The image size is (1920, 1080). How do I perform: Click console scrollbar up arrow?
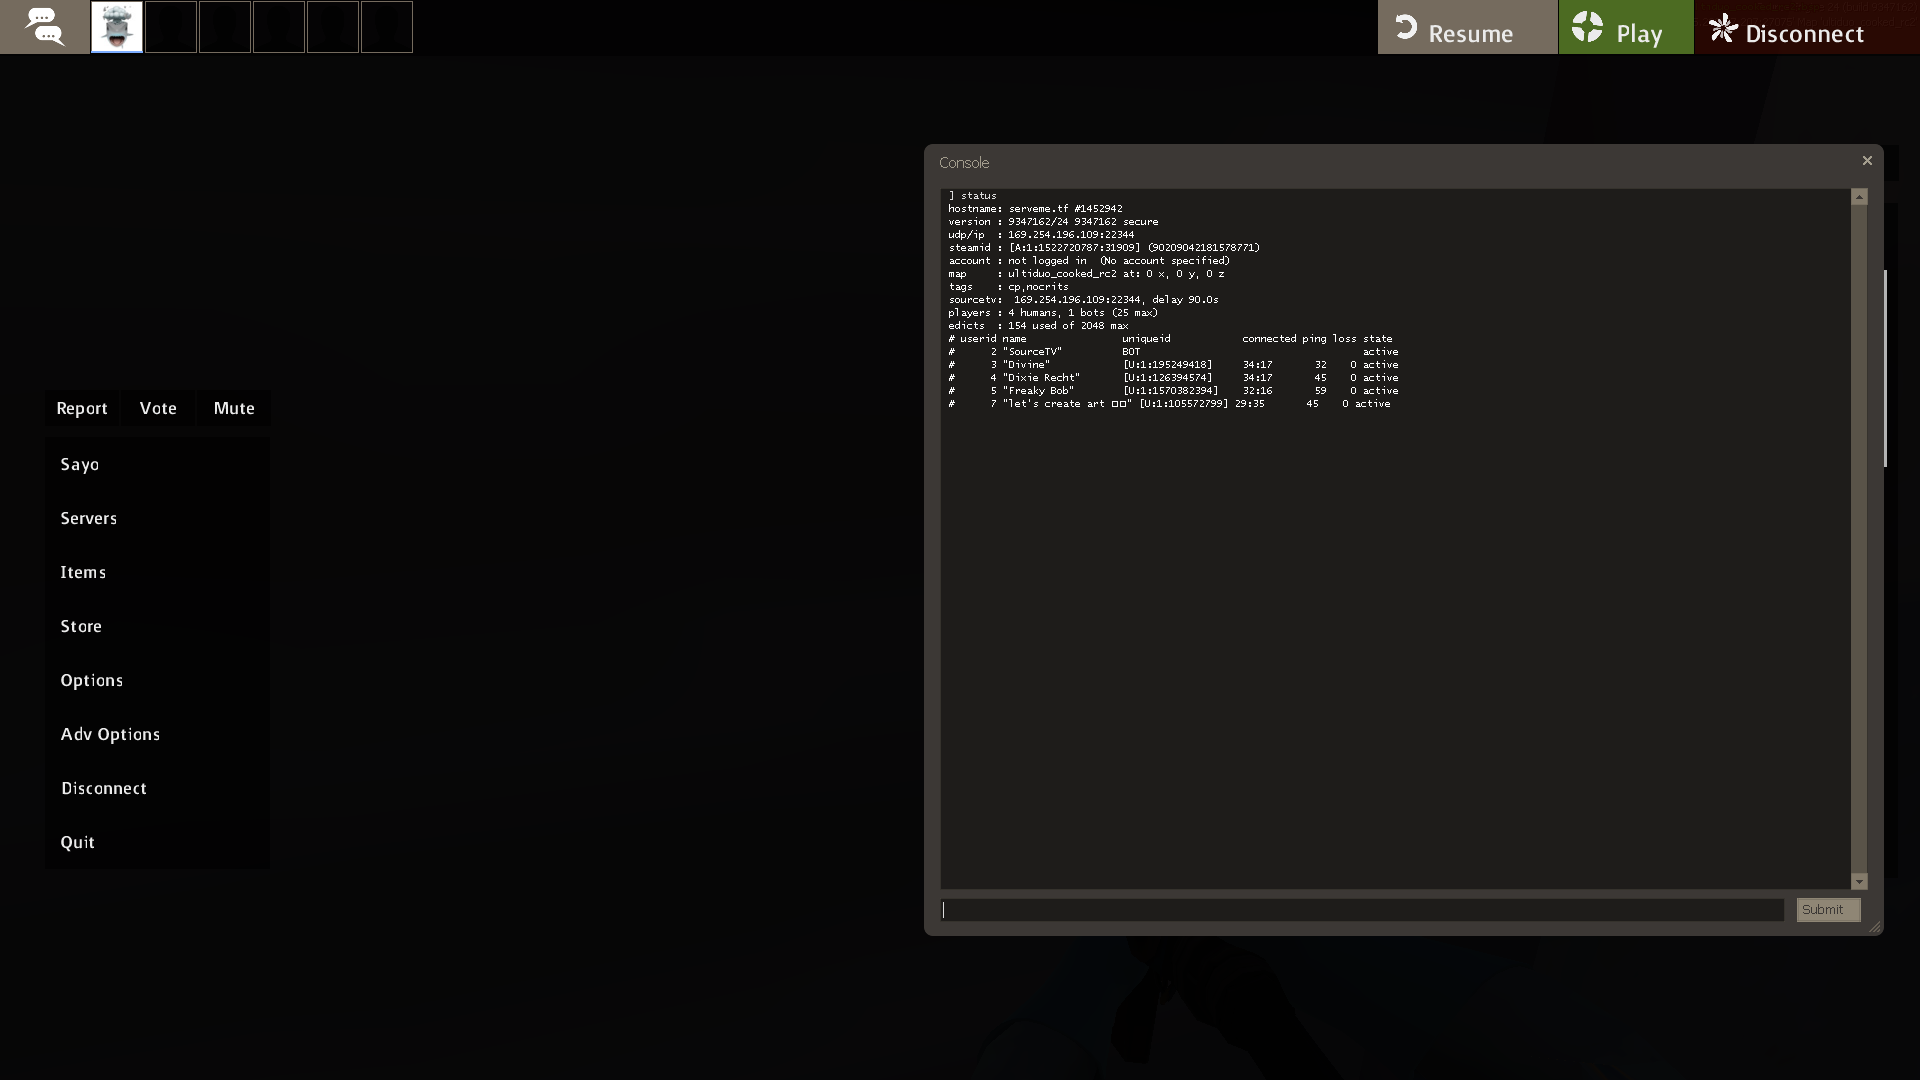(x=1859, y=197)
